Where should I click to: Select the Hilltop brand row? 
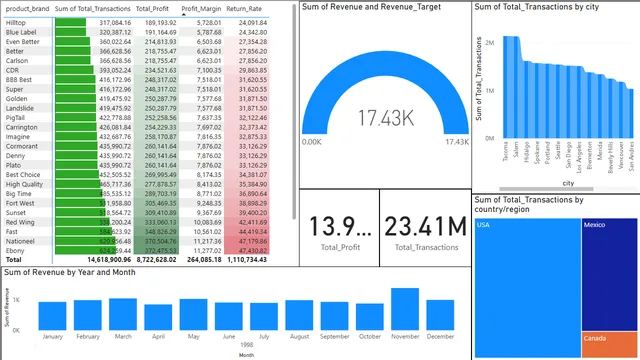click(x=136, y=23)
